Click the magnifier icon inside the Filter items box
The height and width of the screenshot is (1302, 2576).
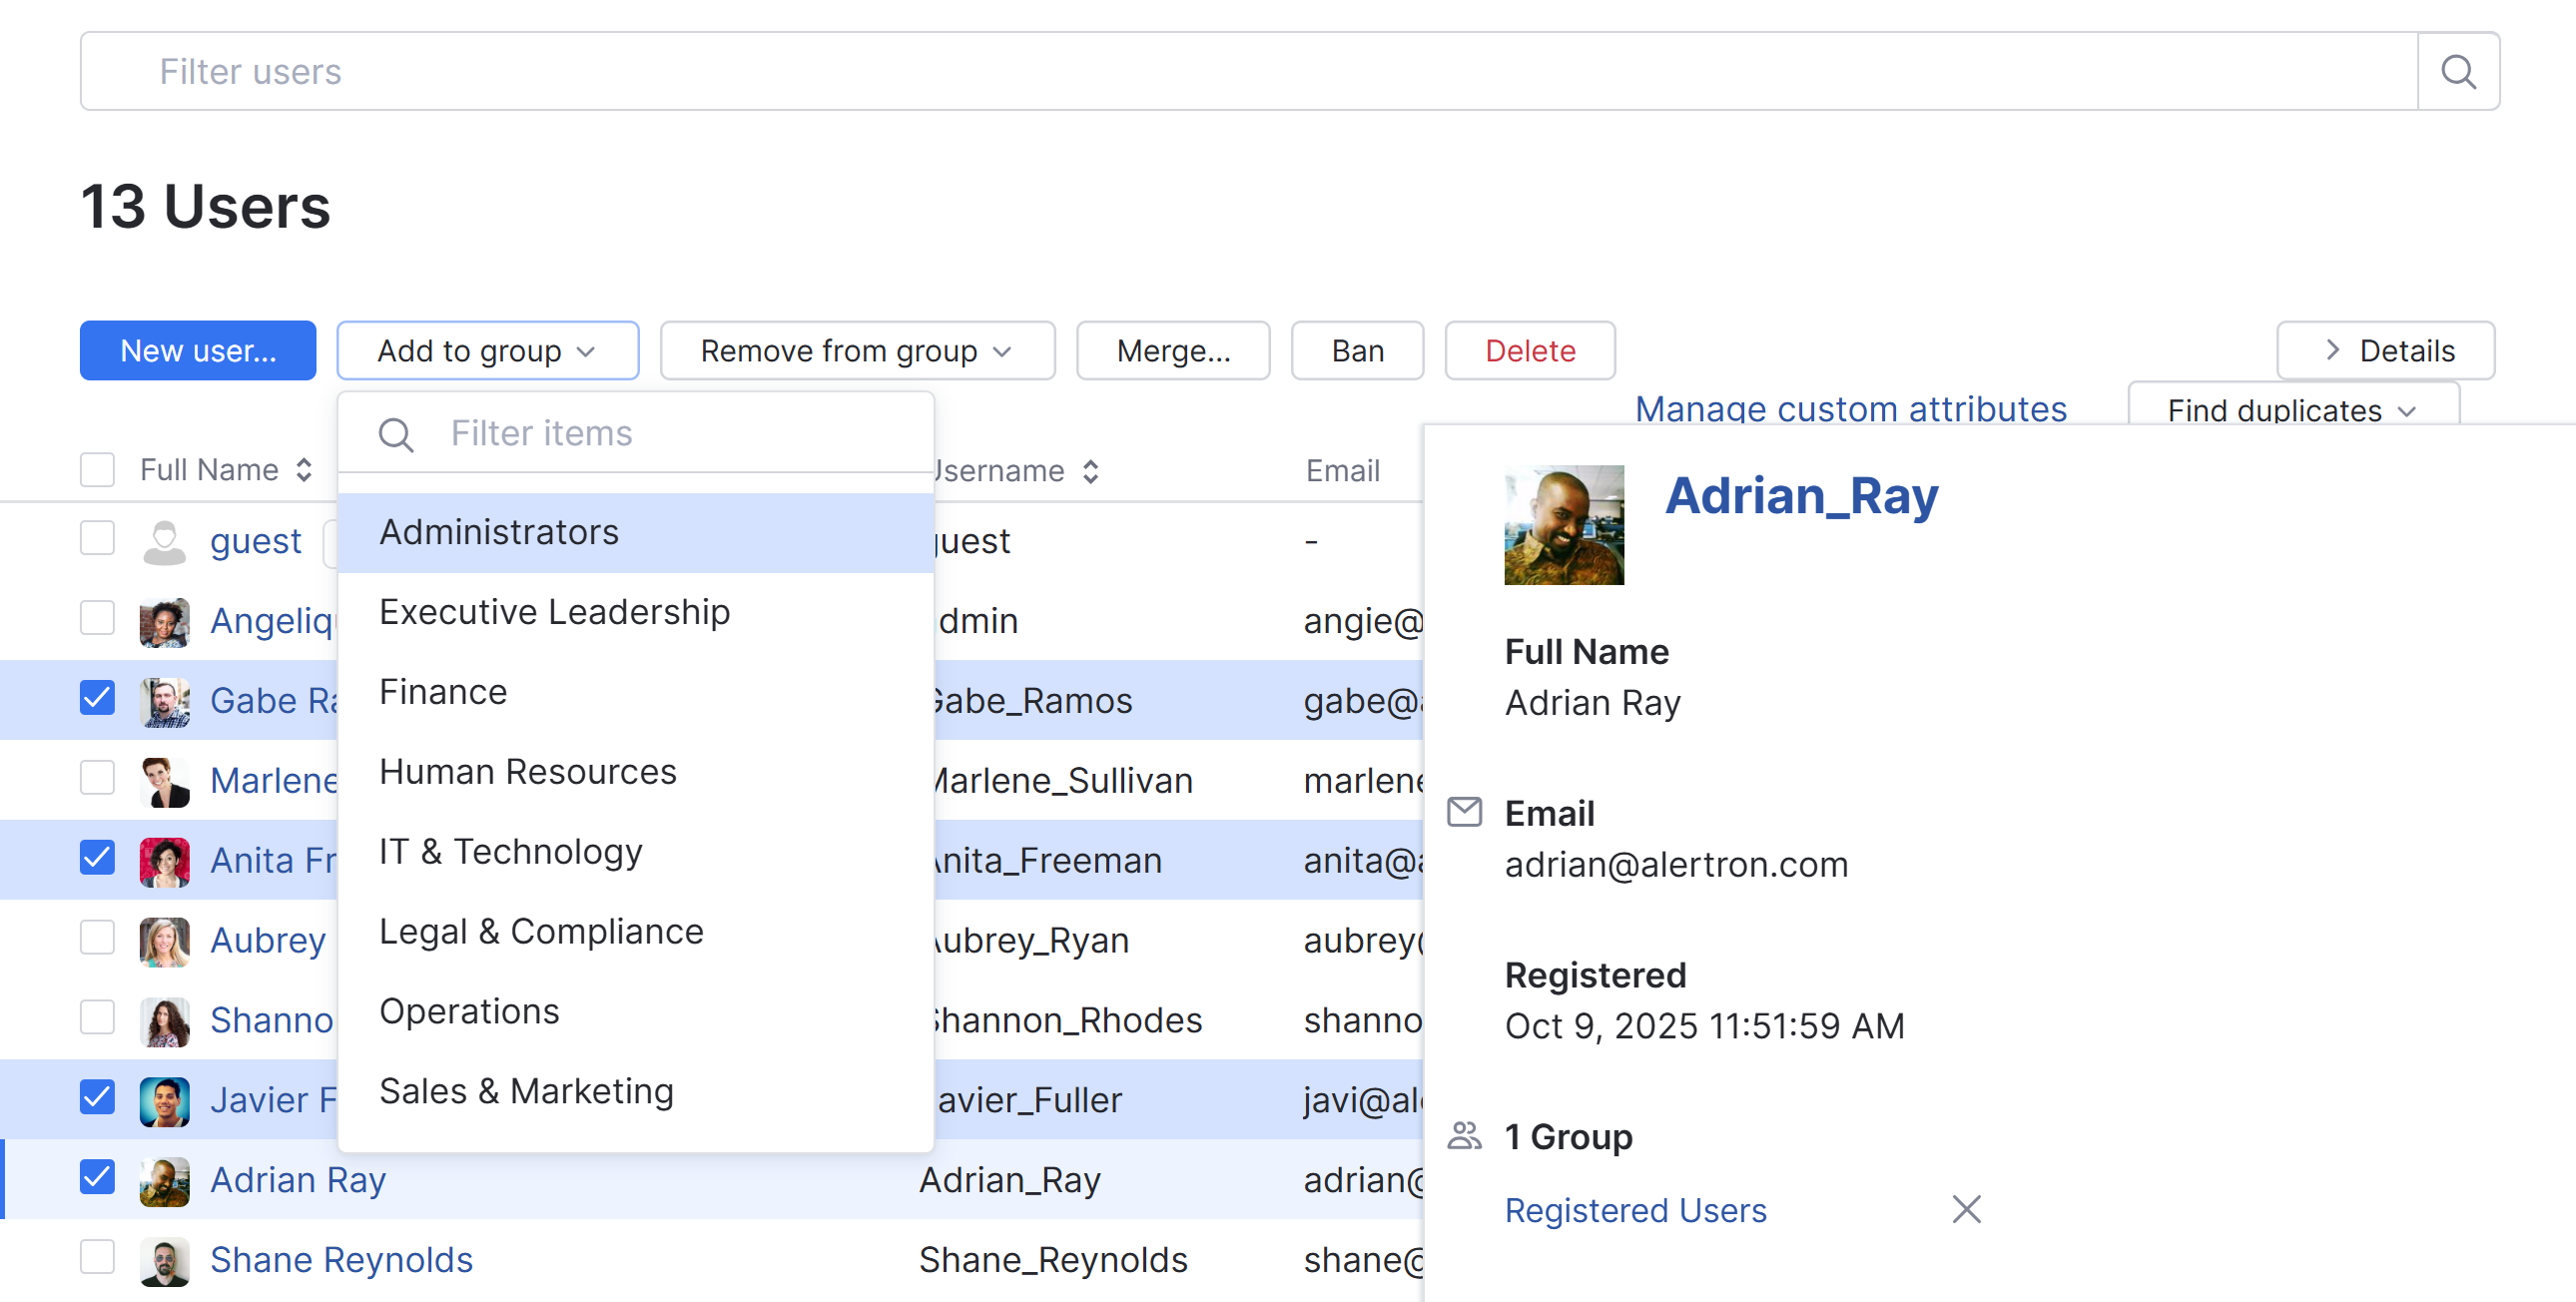[x=396, y=434]
